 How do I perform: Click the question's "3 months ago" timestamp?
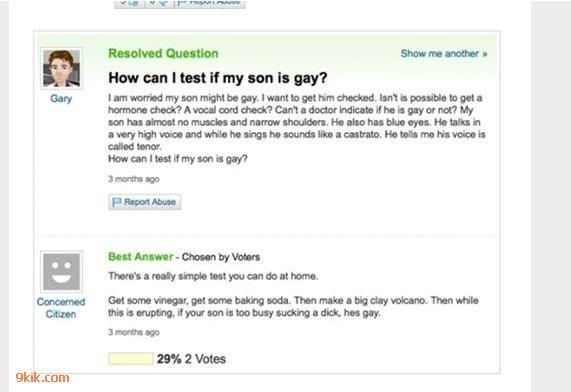click(x=134, y=179)
